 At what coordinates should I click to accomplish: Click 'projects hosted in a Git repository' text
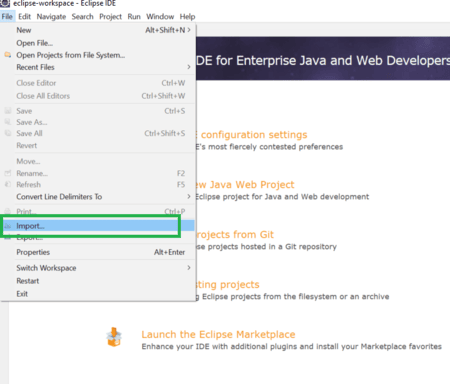pos(266,247)
